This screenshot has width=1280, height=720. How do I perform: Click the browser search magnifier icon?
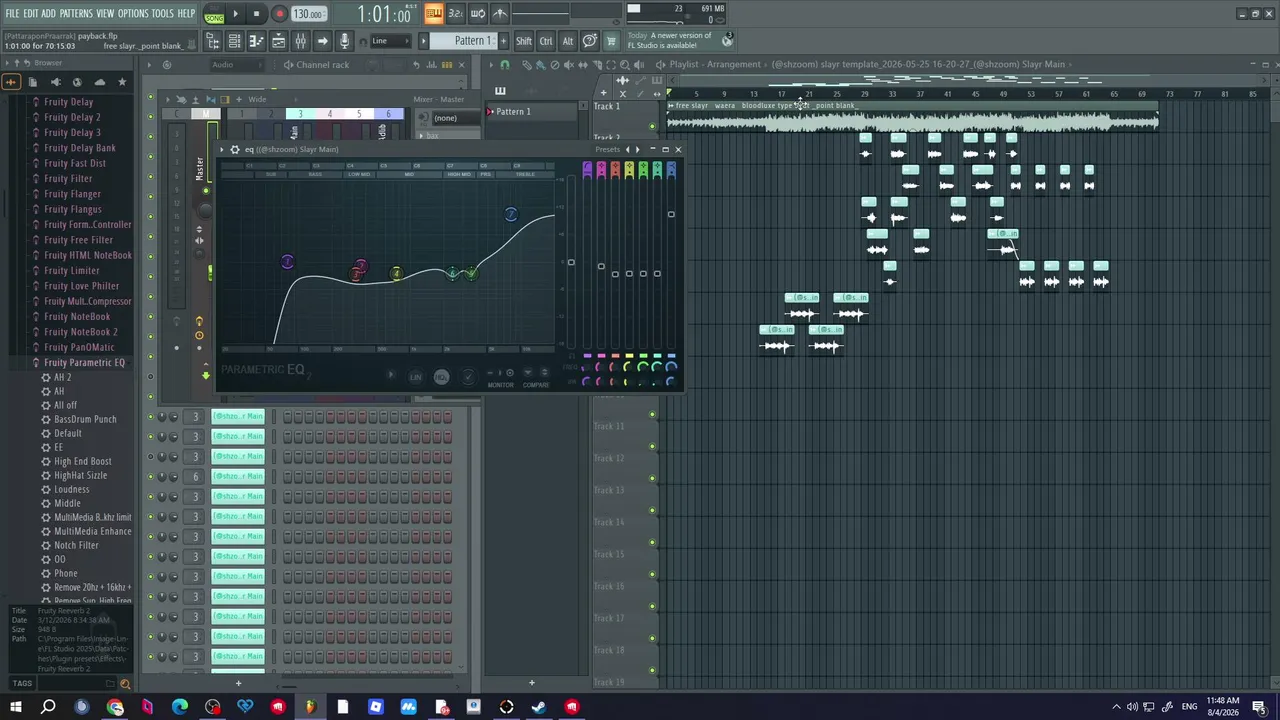(x=125, y=684)
